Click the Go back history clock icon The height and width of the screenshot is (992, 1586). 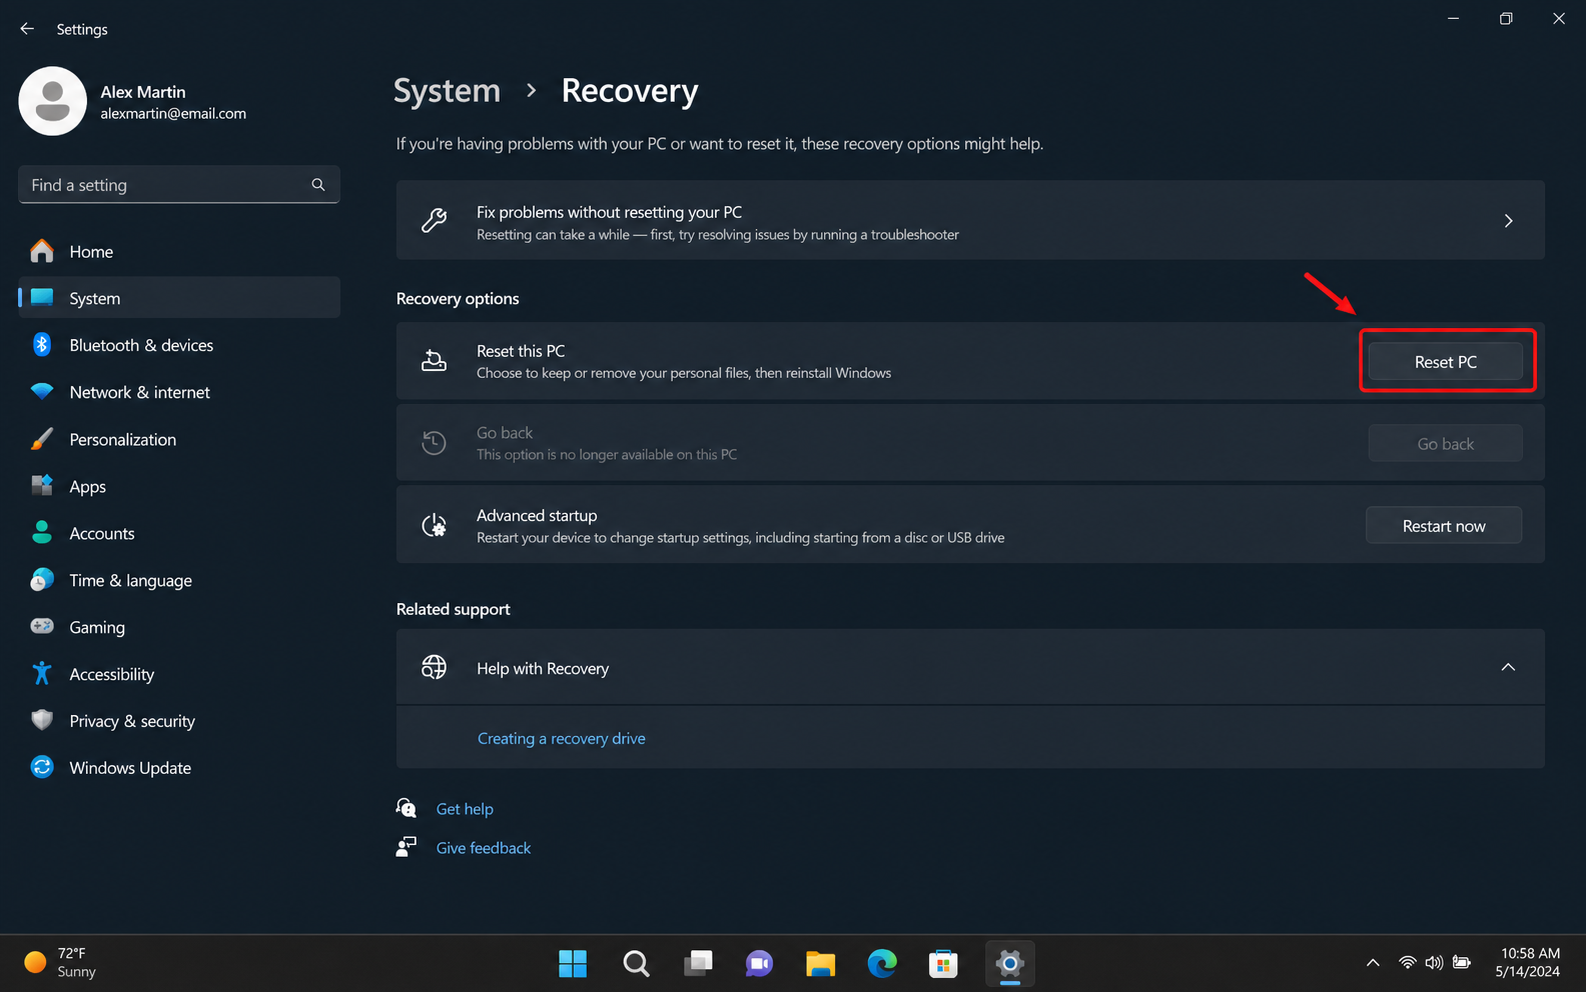click(x=434, y=443)
